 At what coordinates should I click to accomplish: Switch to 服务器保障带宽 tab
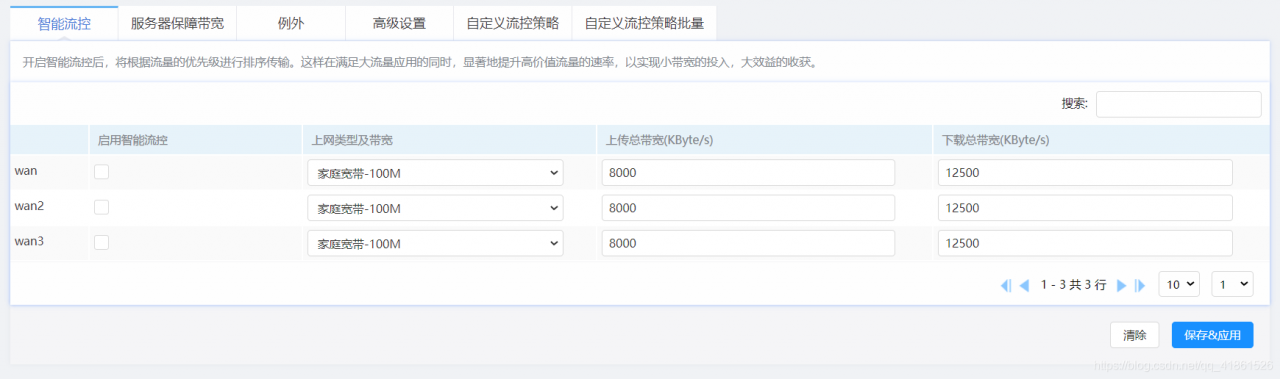(177, 22)
